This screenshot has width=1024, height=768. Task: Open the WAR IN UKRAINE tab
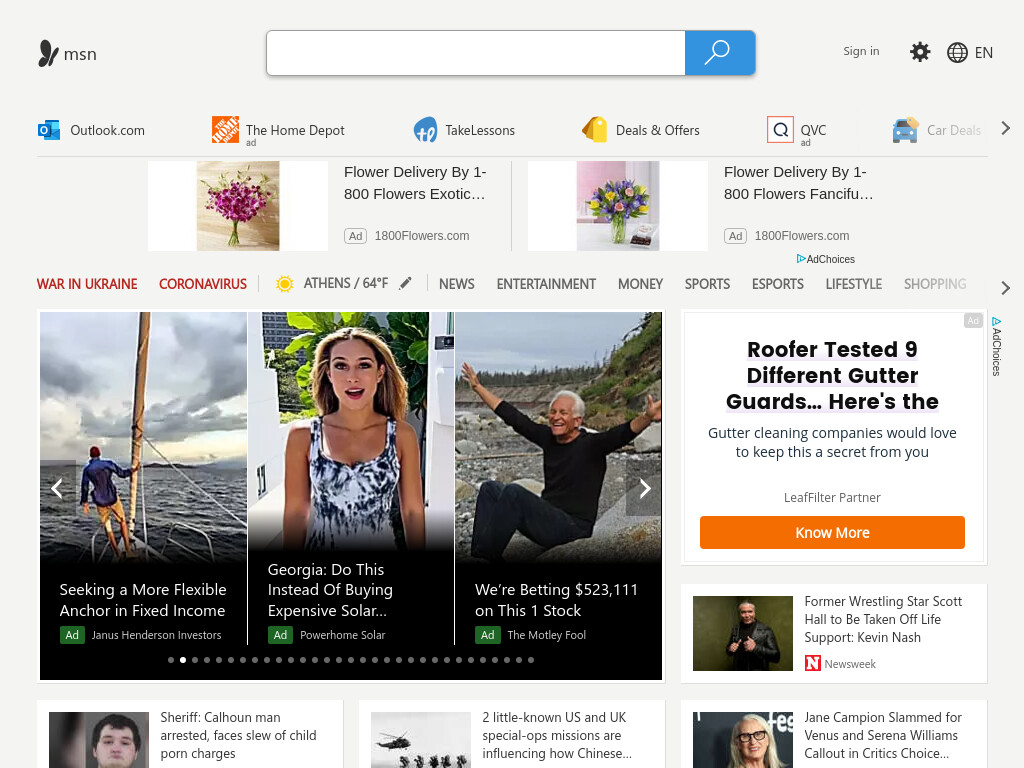coord(87,284)
